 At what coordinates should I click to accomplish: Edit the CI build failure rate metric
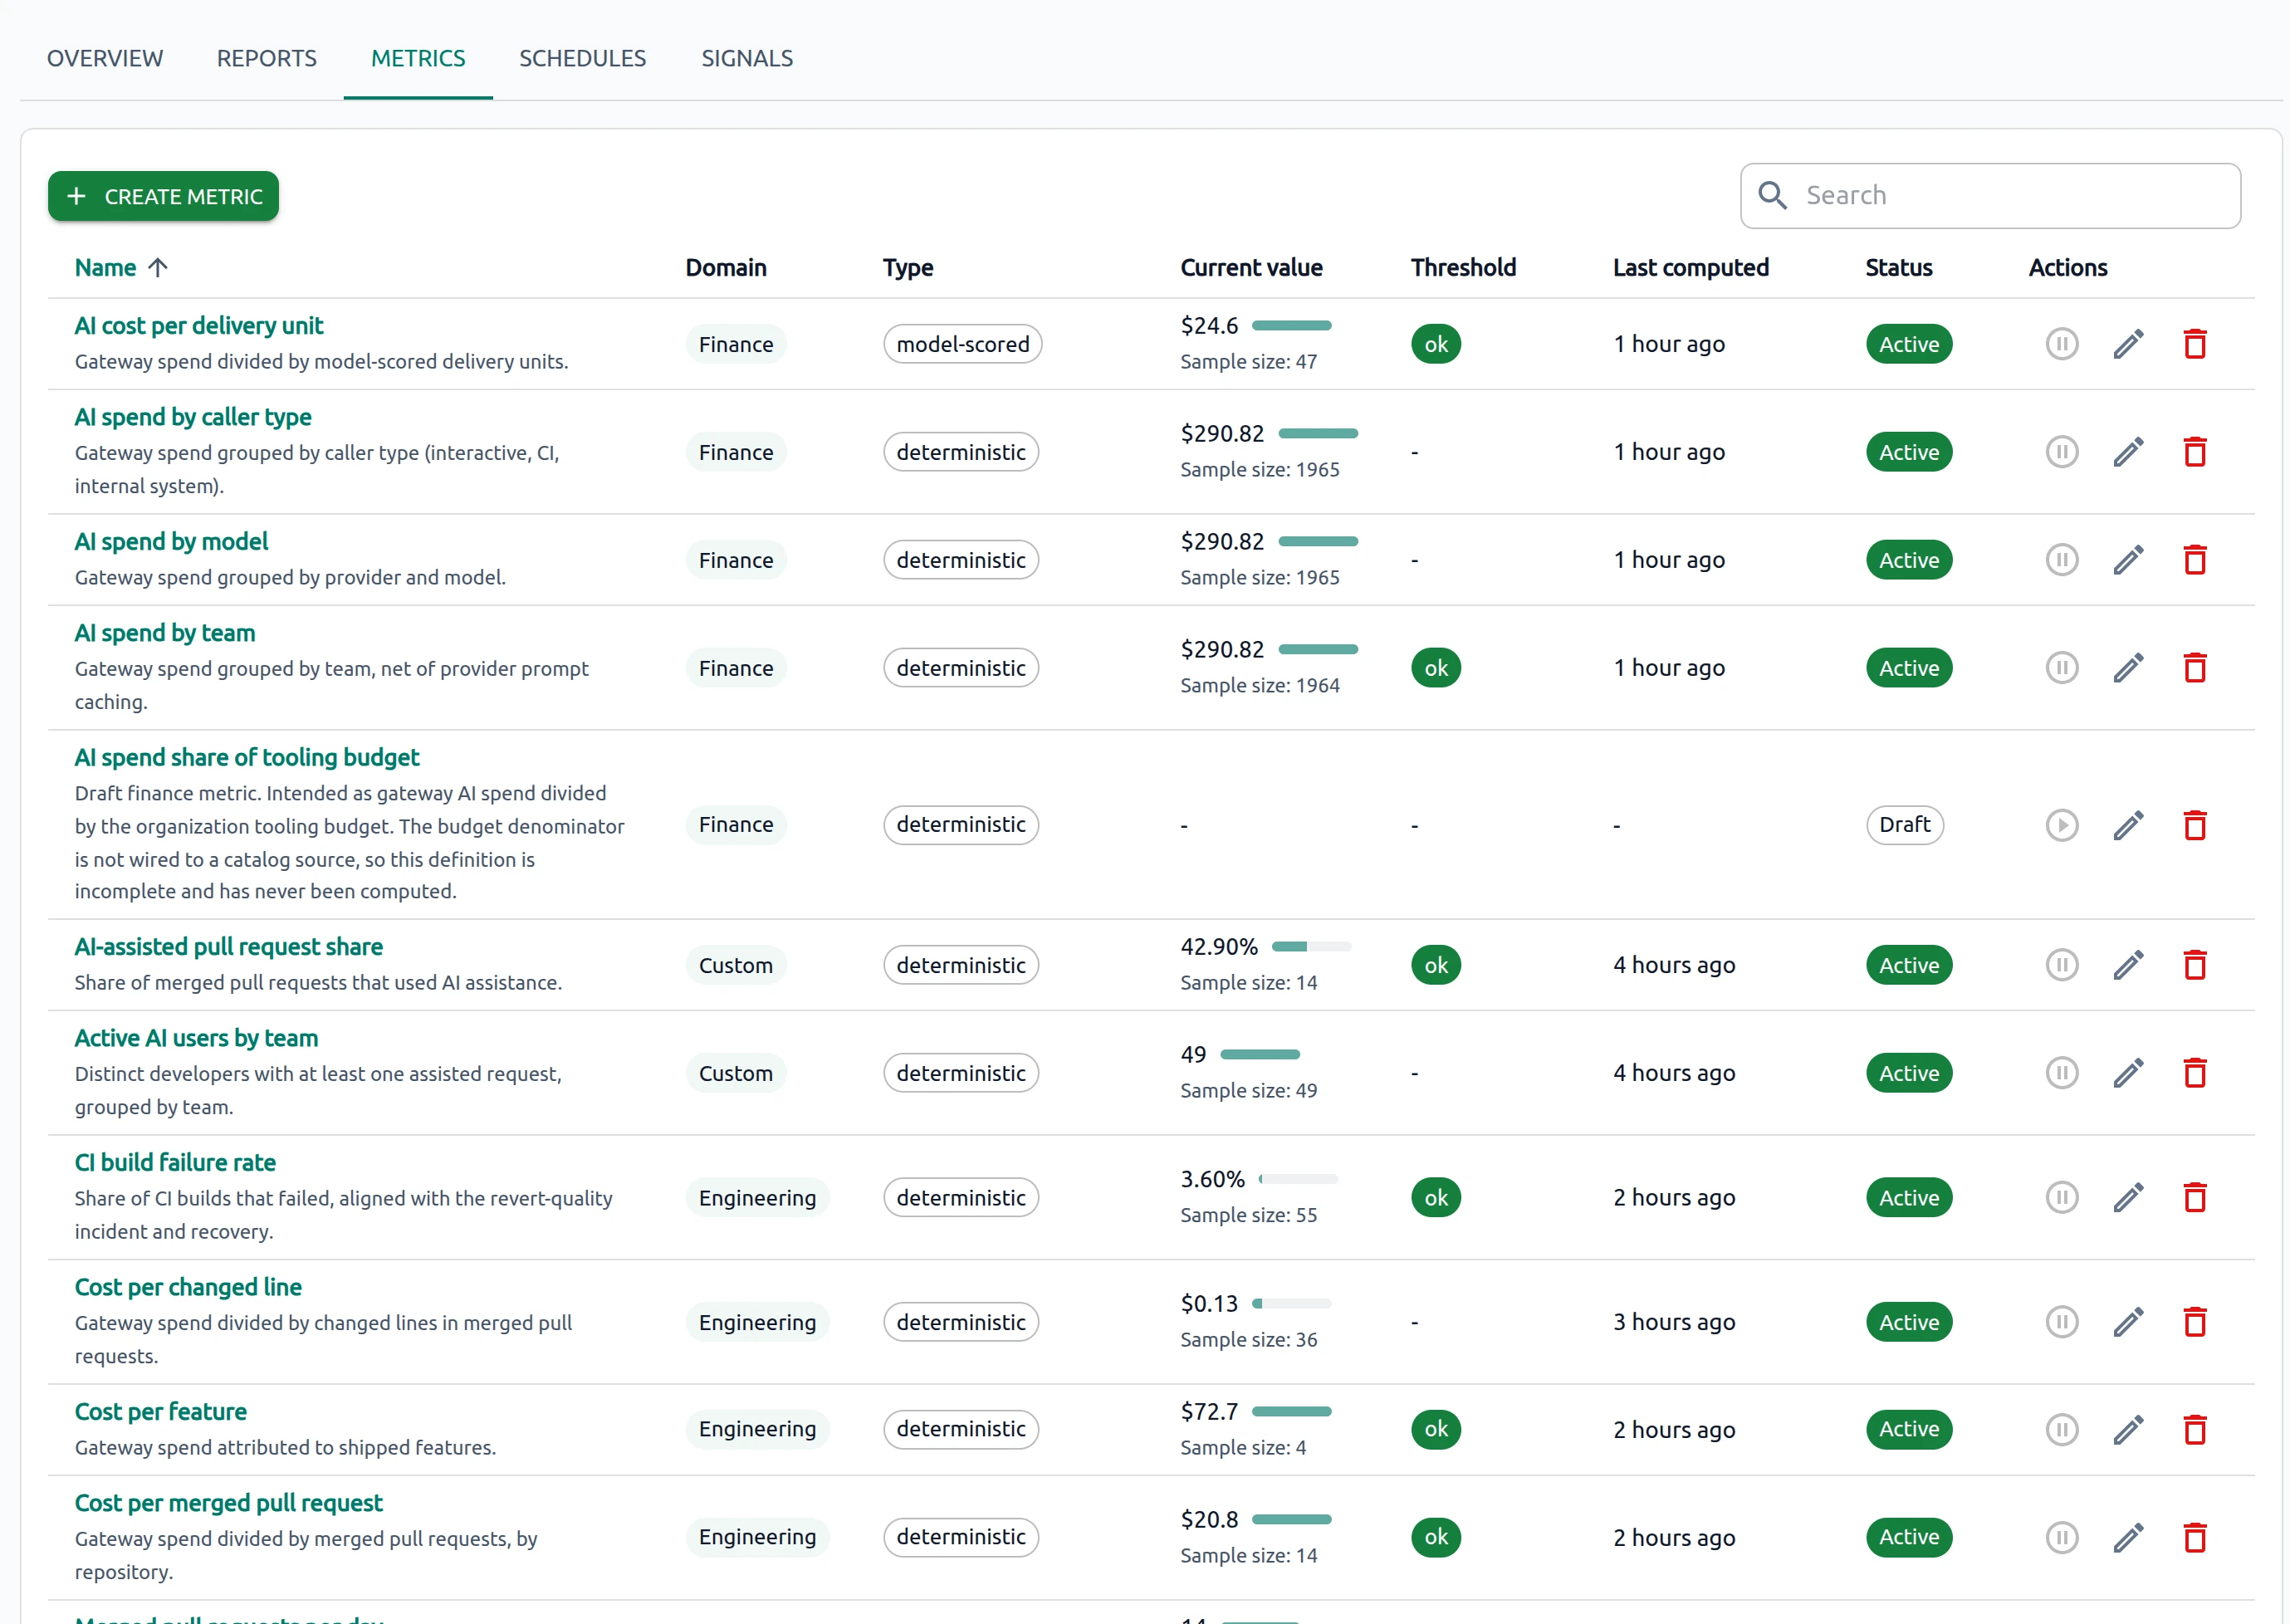[2128, 1197]
